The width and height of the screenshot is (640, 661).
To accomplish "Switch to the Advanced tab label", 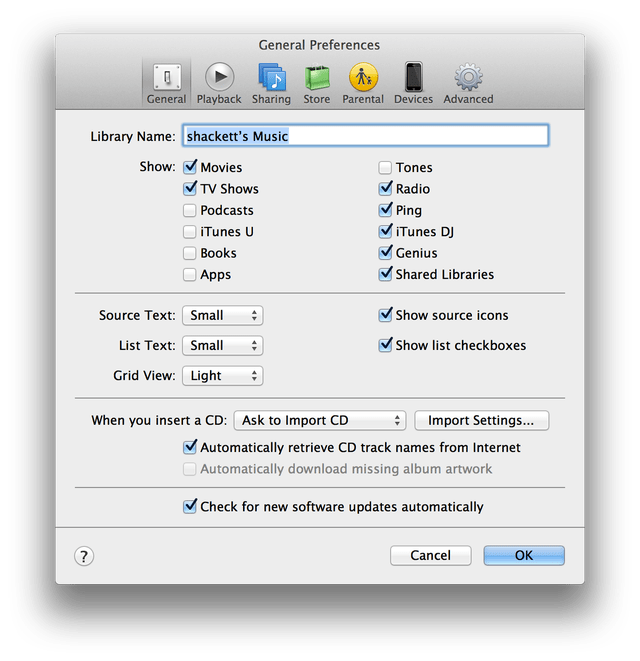I will (468, 99).
